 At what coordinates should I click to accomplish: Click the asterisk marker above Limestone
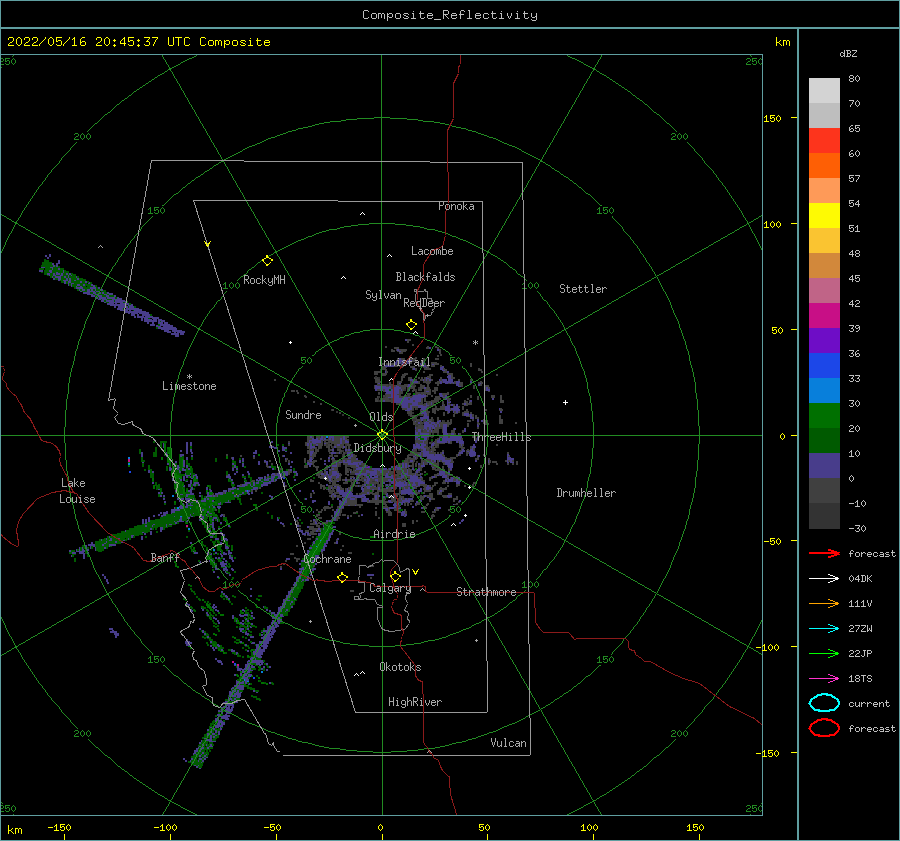[x=189, y=377]
